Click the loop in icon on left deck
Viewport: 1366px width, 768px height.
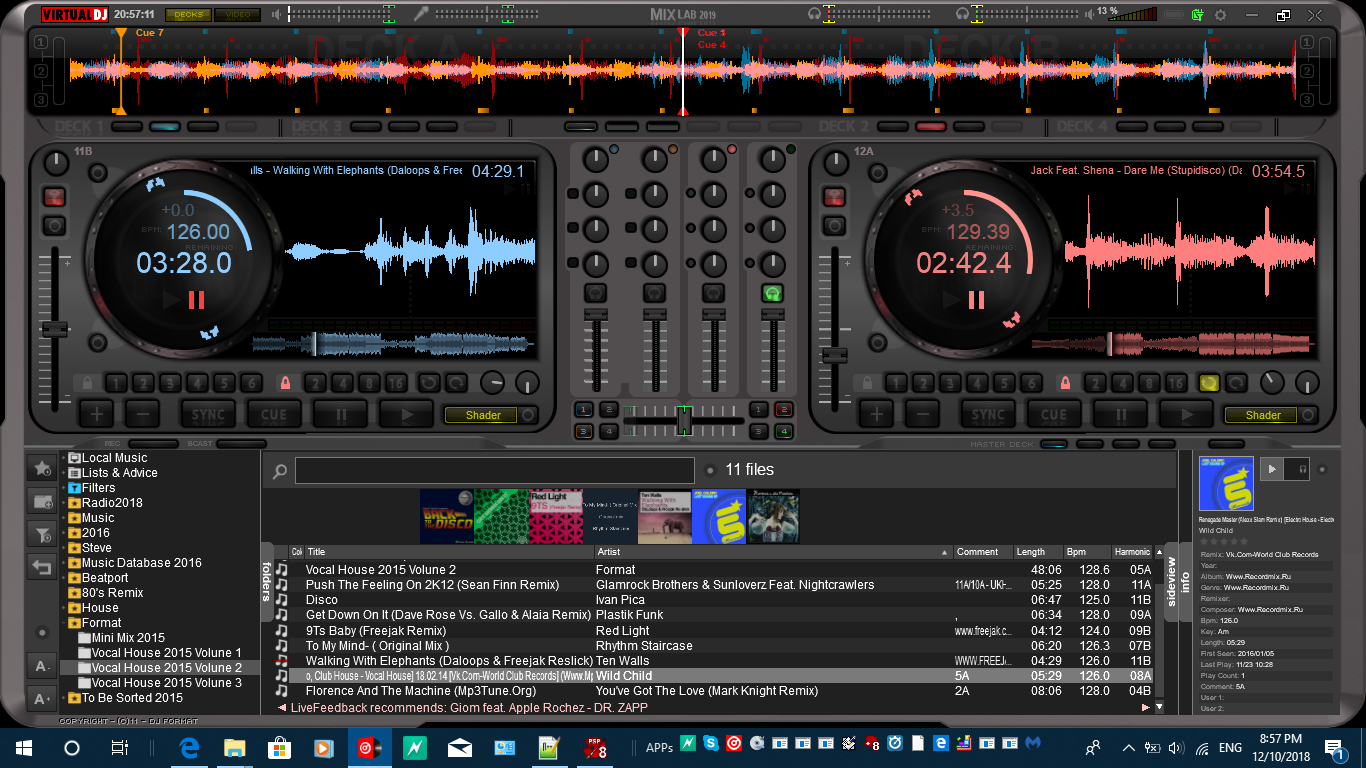(x=428, y=383)
